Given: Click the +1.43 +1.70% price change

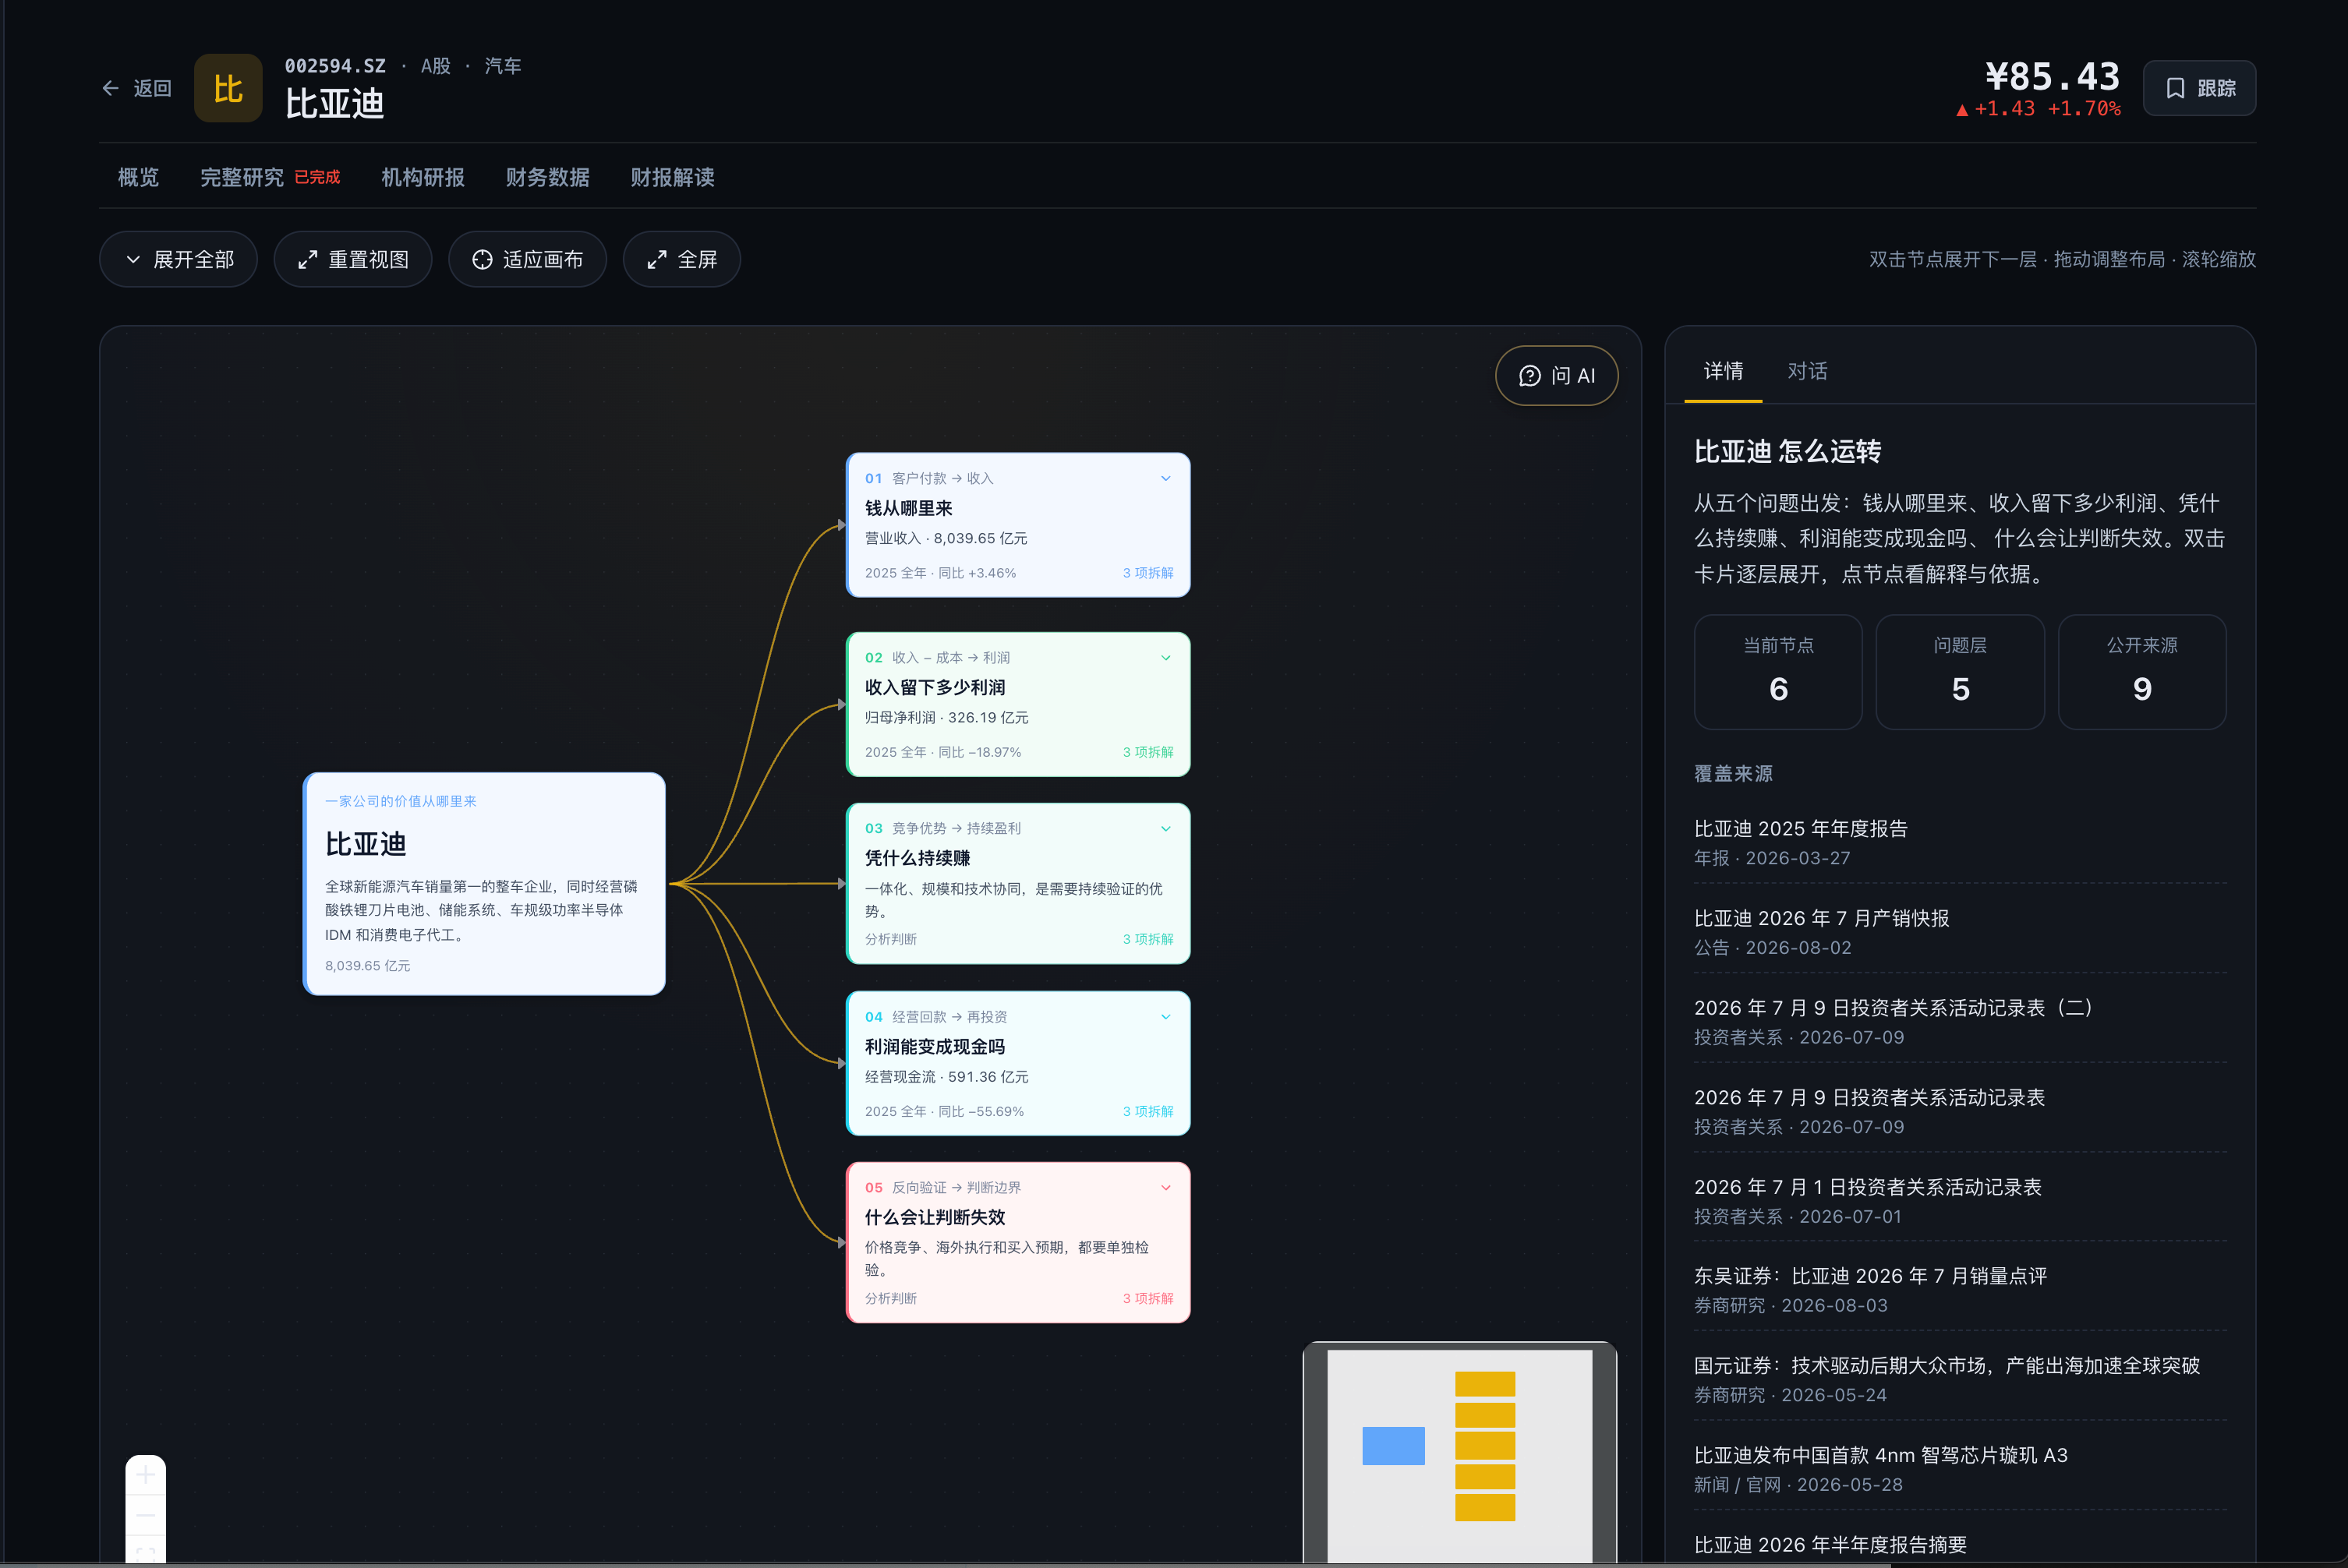Looking at the screenshot, I should click(2038, 109).
